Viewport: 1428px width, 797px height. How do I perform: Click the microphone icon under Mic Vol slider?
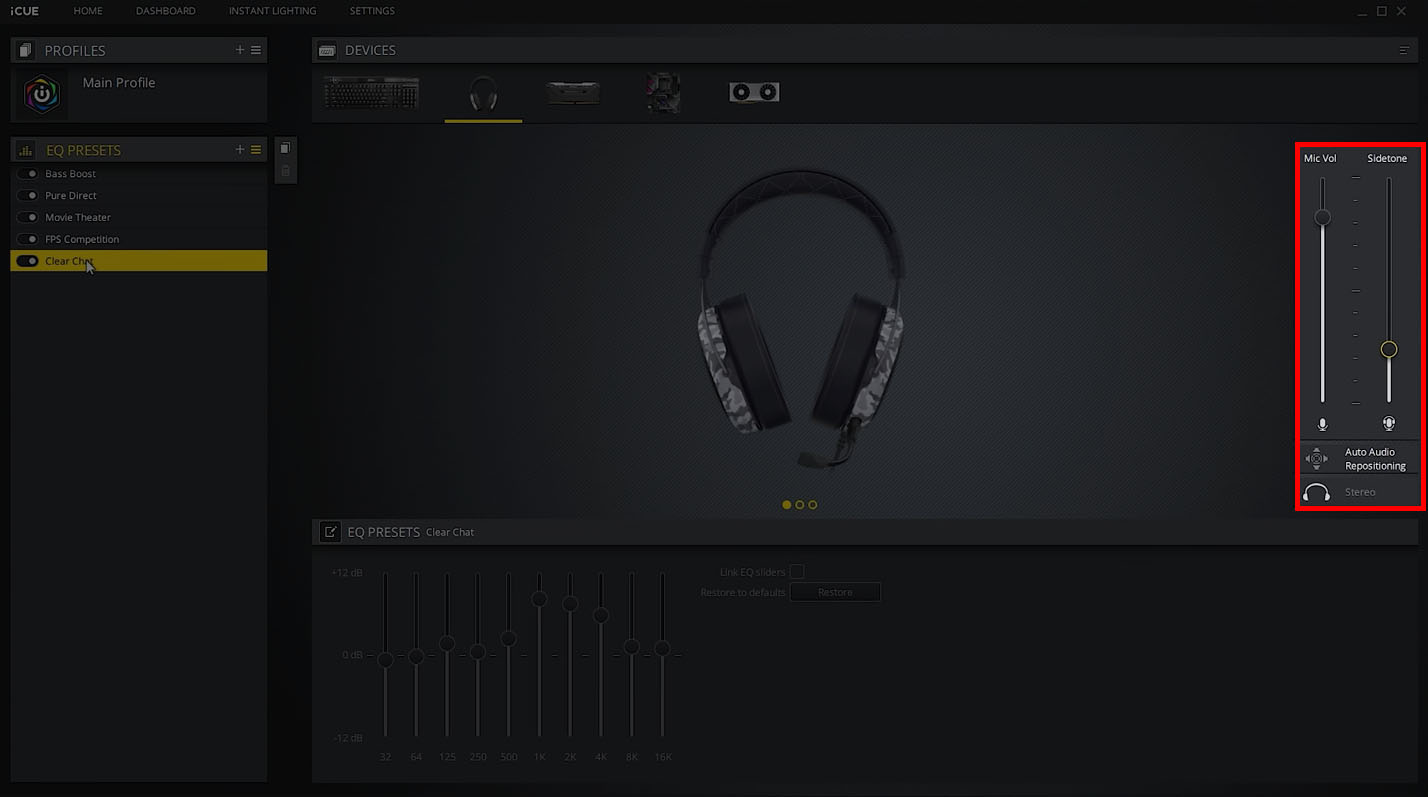point(1322,423)
